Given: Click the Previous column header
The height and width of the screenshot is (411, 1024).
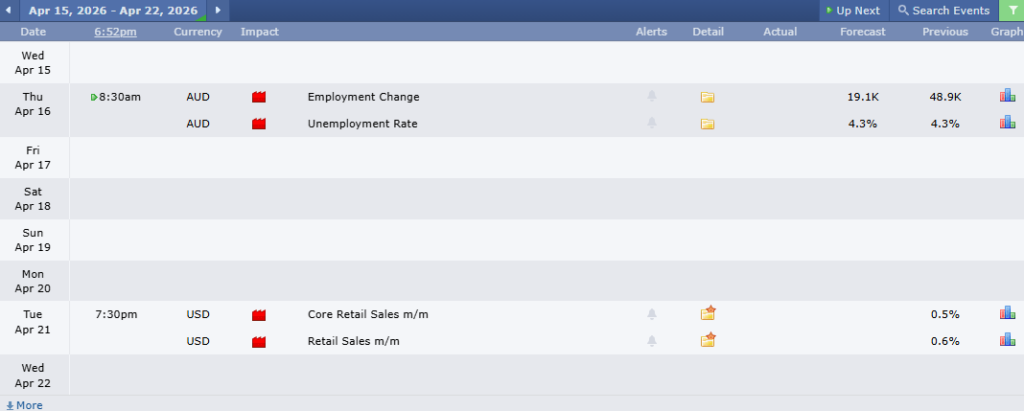Looking at the screenshot, I should point(945,31).
